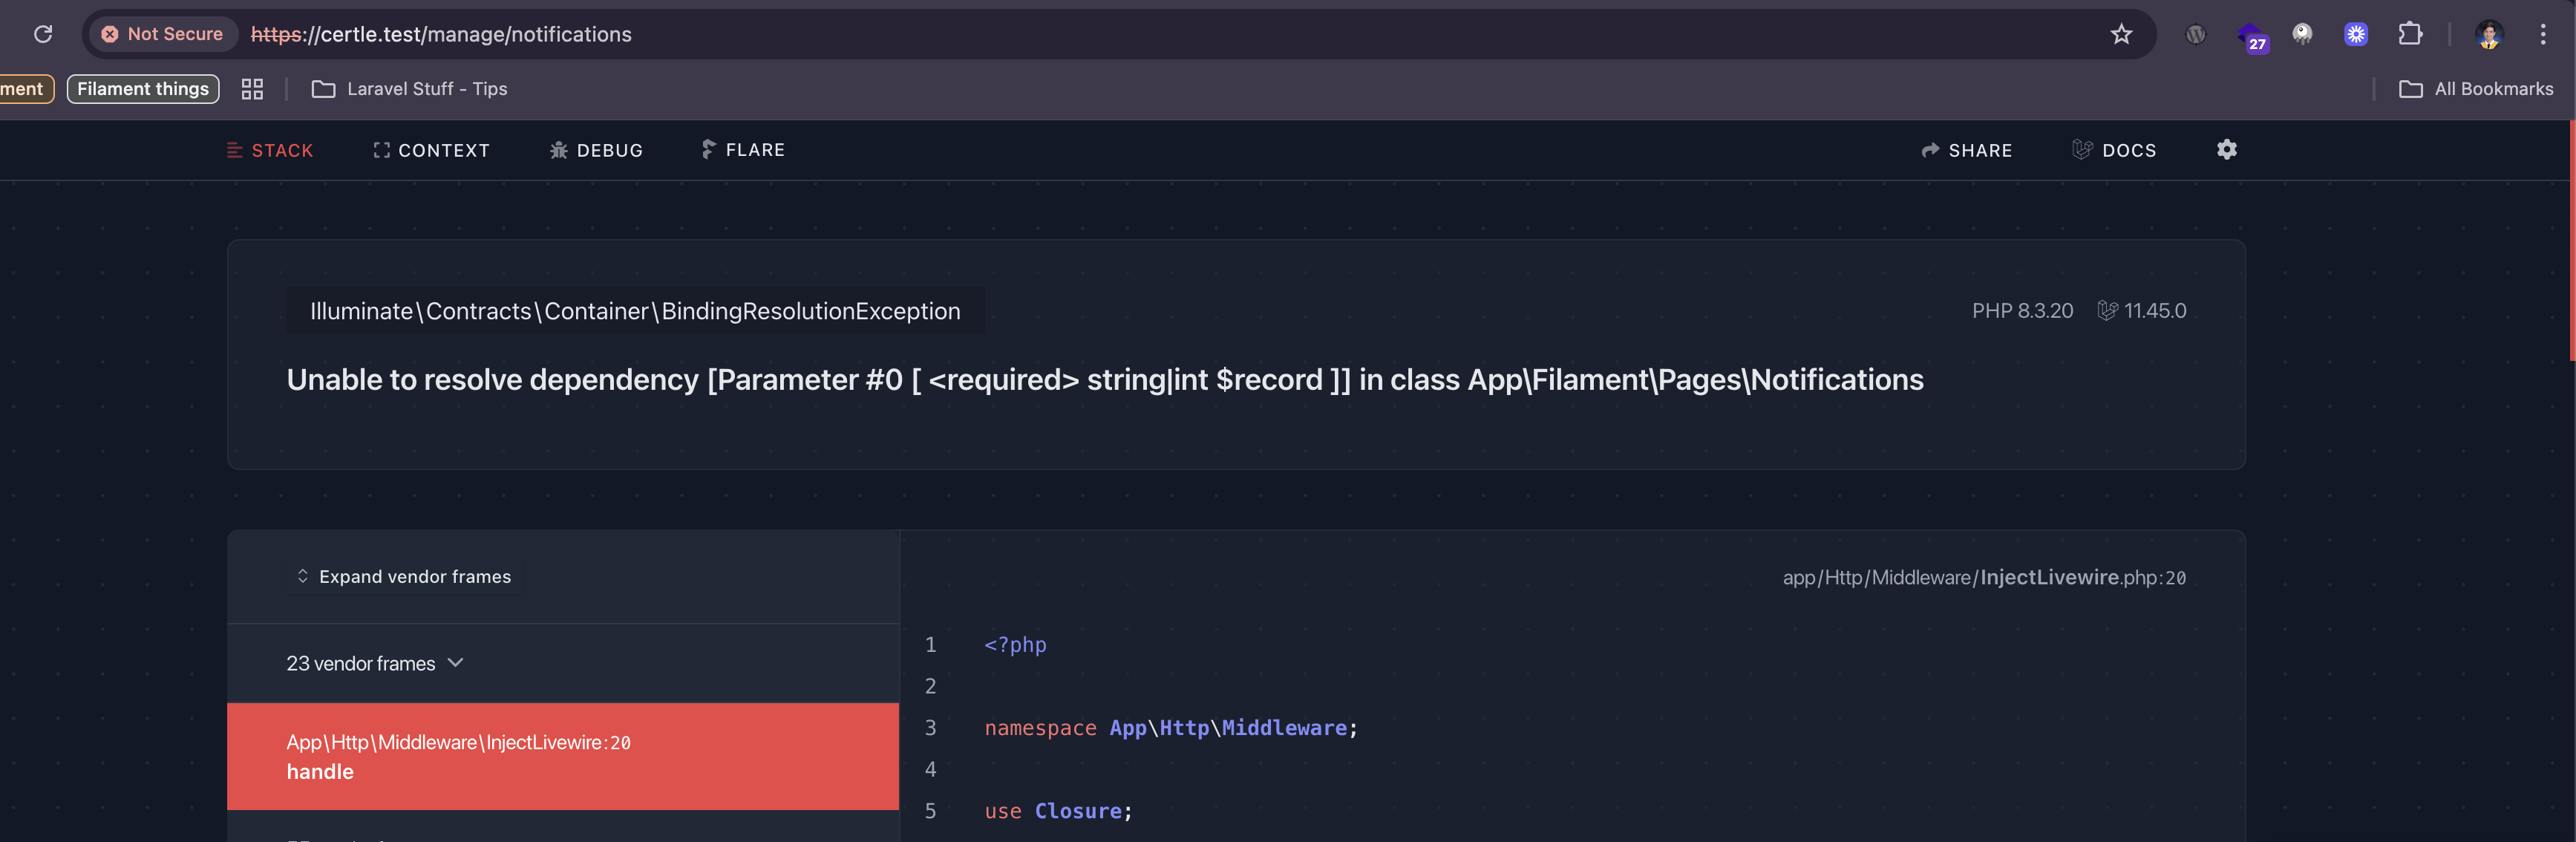Open the WordPress extension icon
The image size is (2576, 842).
[x=2195, y=34]
